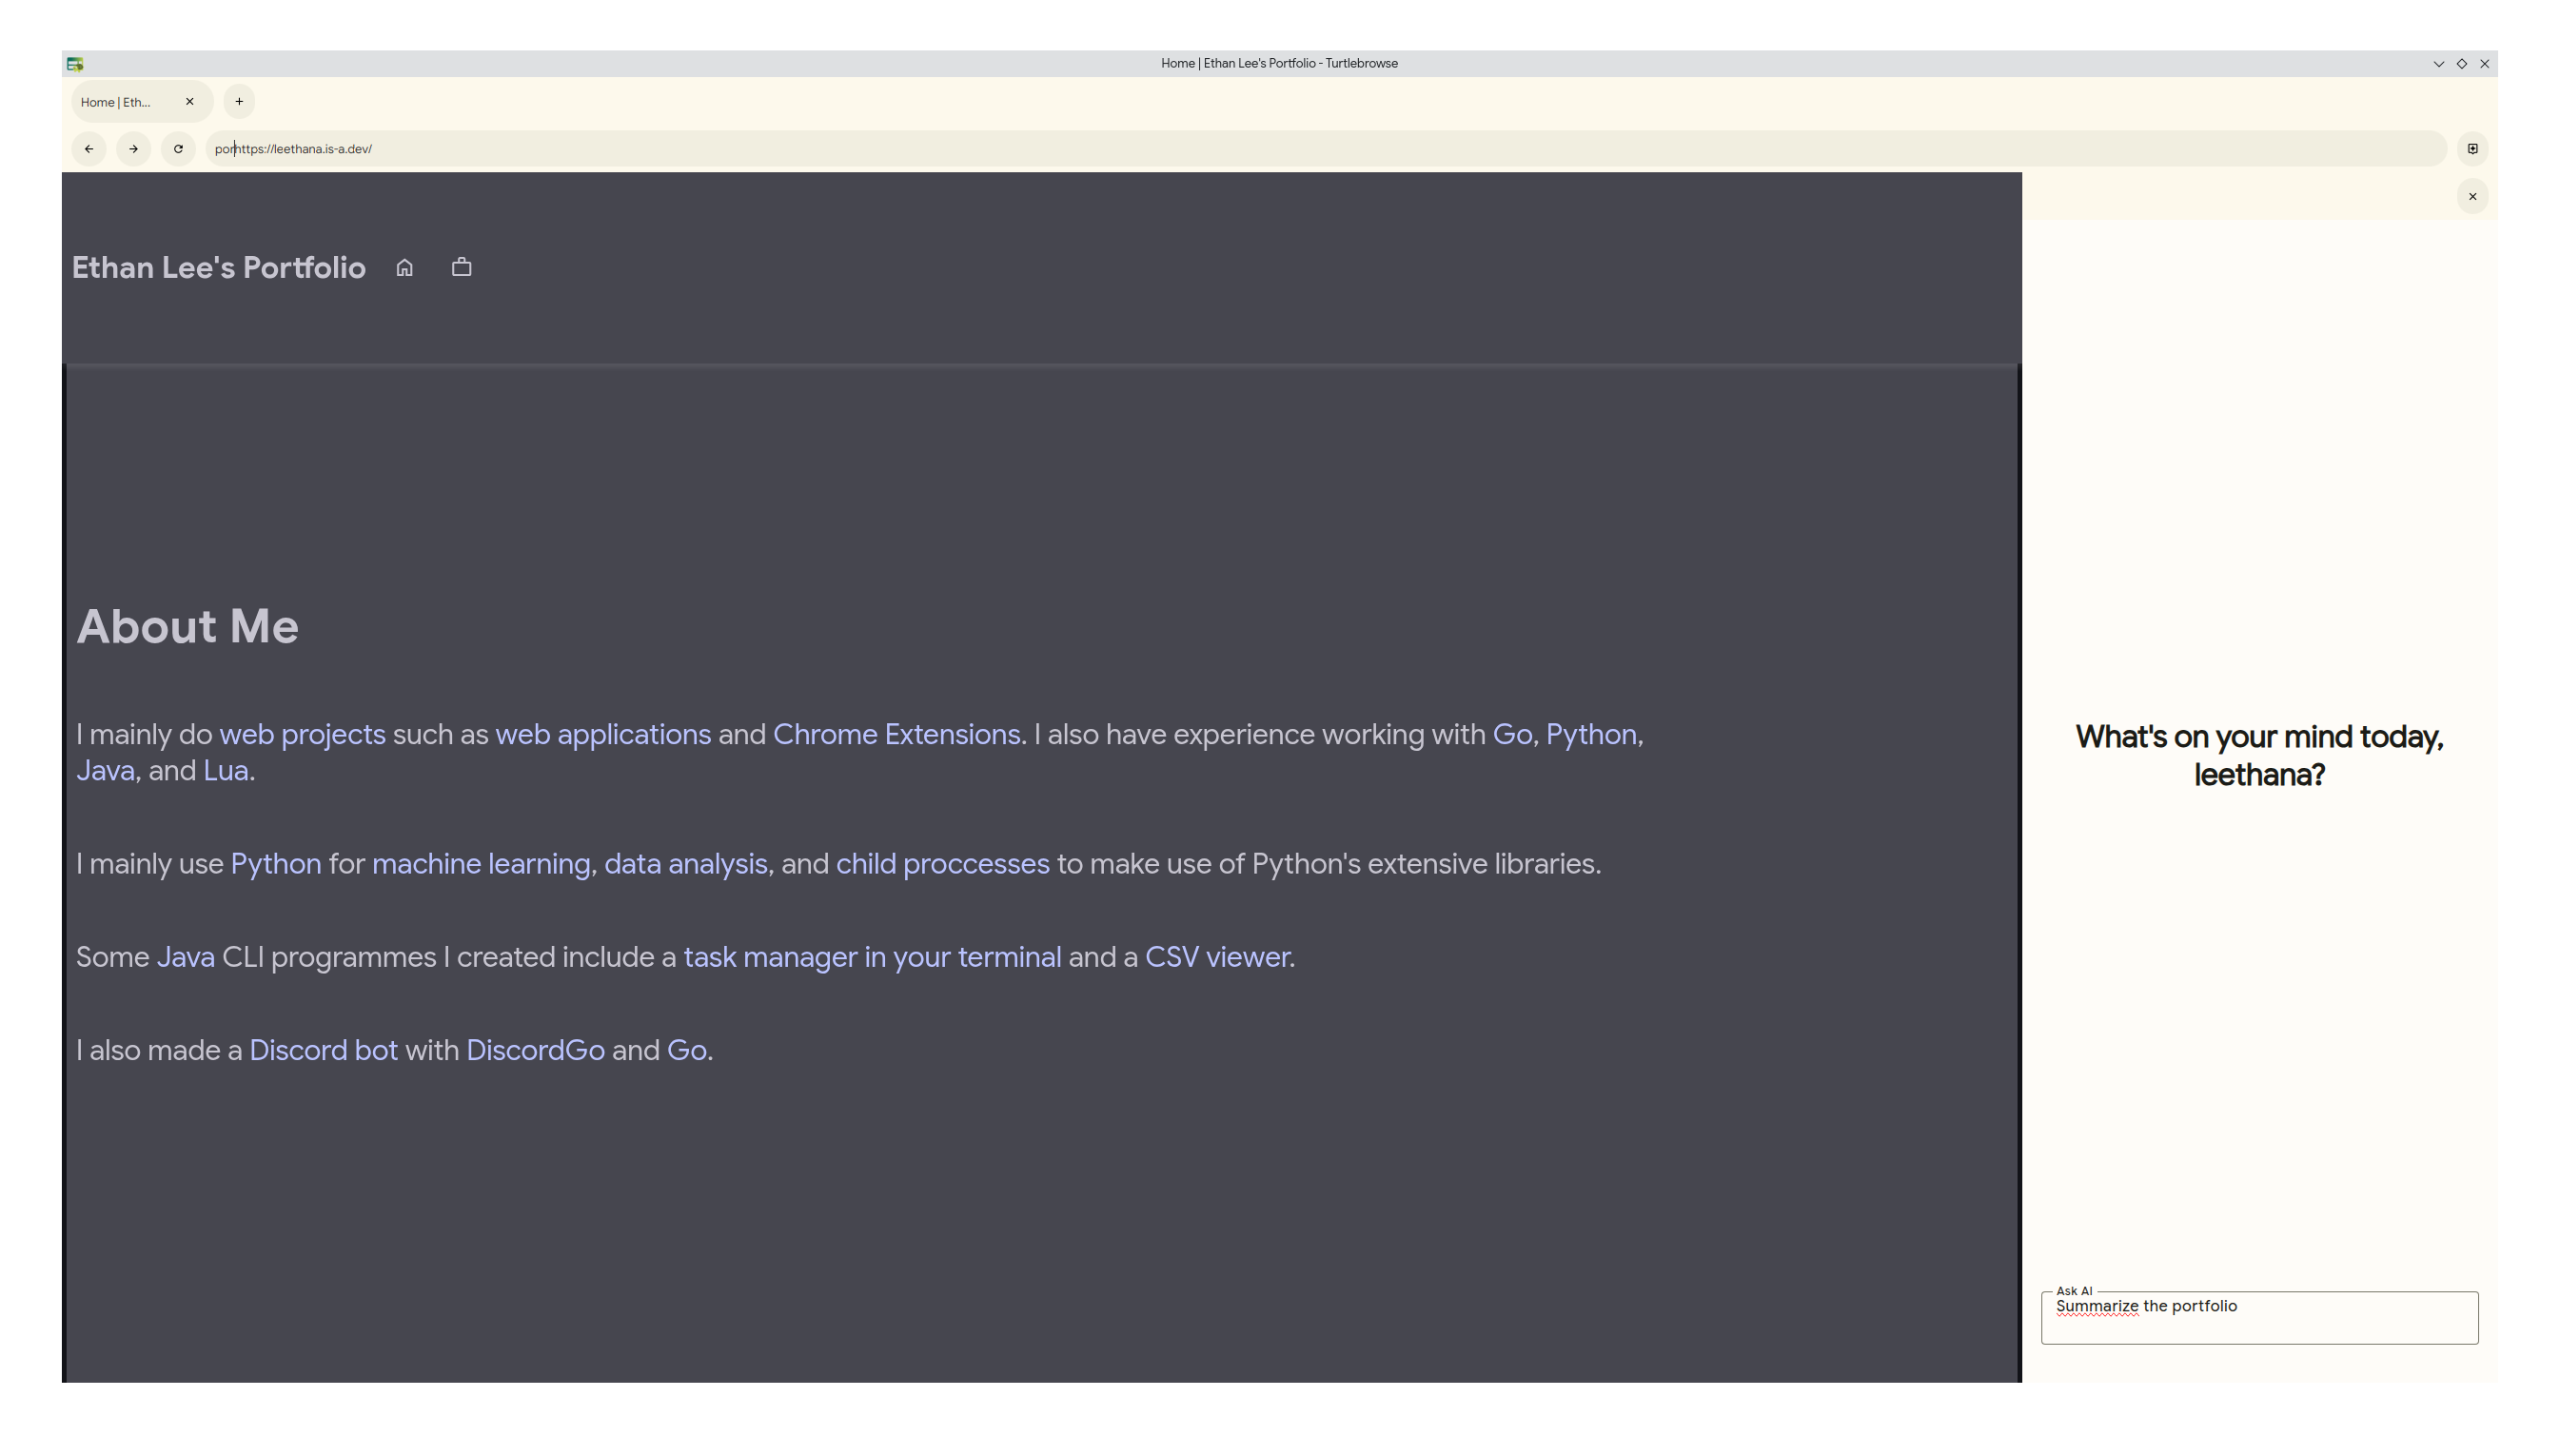Close the AI side panel
The width and height of the screenshot is (2560, 1456).
tap(2472, 196)
